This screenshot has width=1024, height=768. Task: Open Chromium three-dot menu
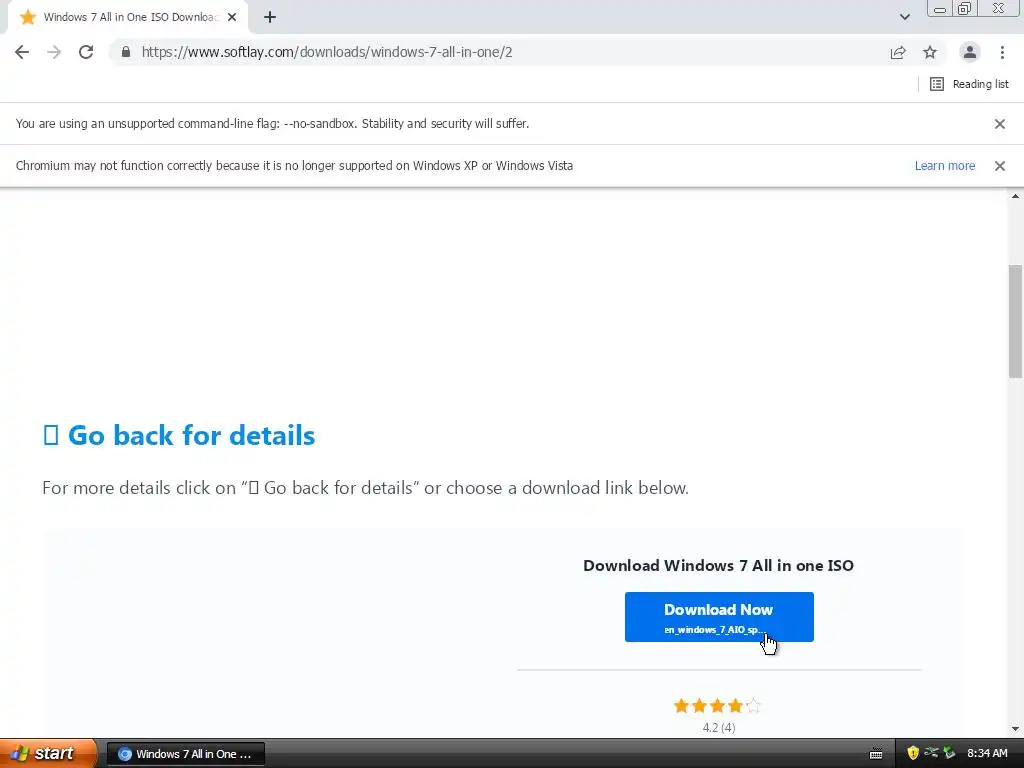click(1002, 52)
